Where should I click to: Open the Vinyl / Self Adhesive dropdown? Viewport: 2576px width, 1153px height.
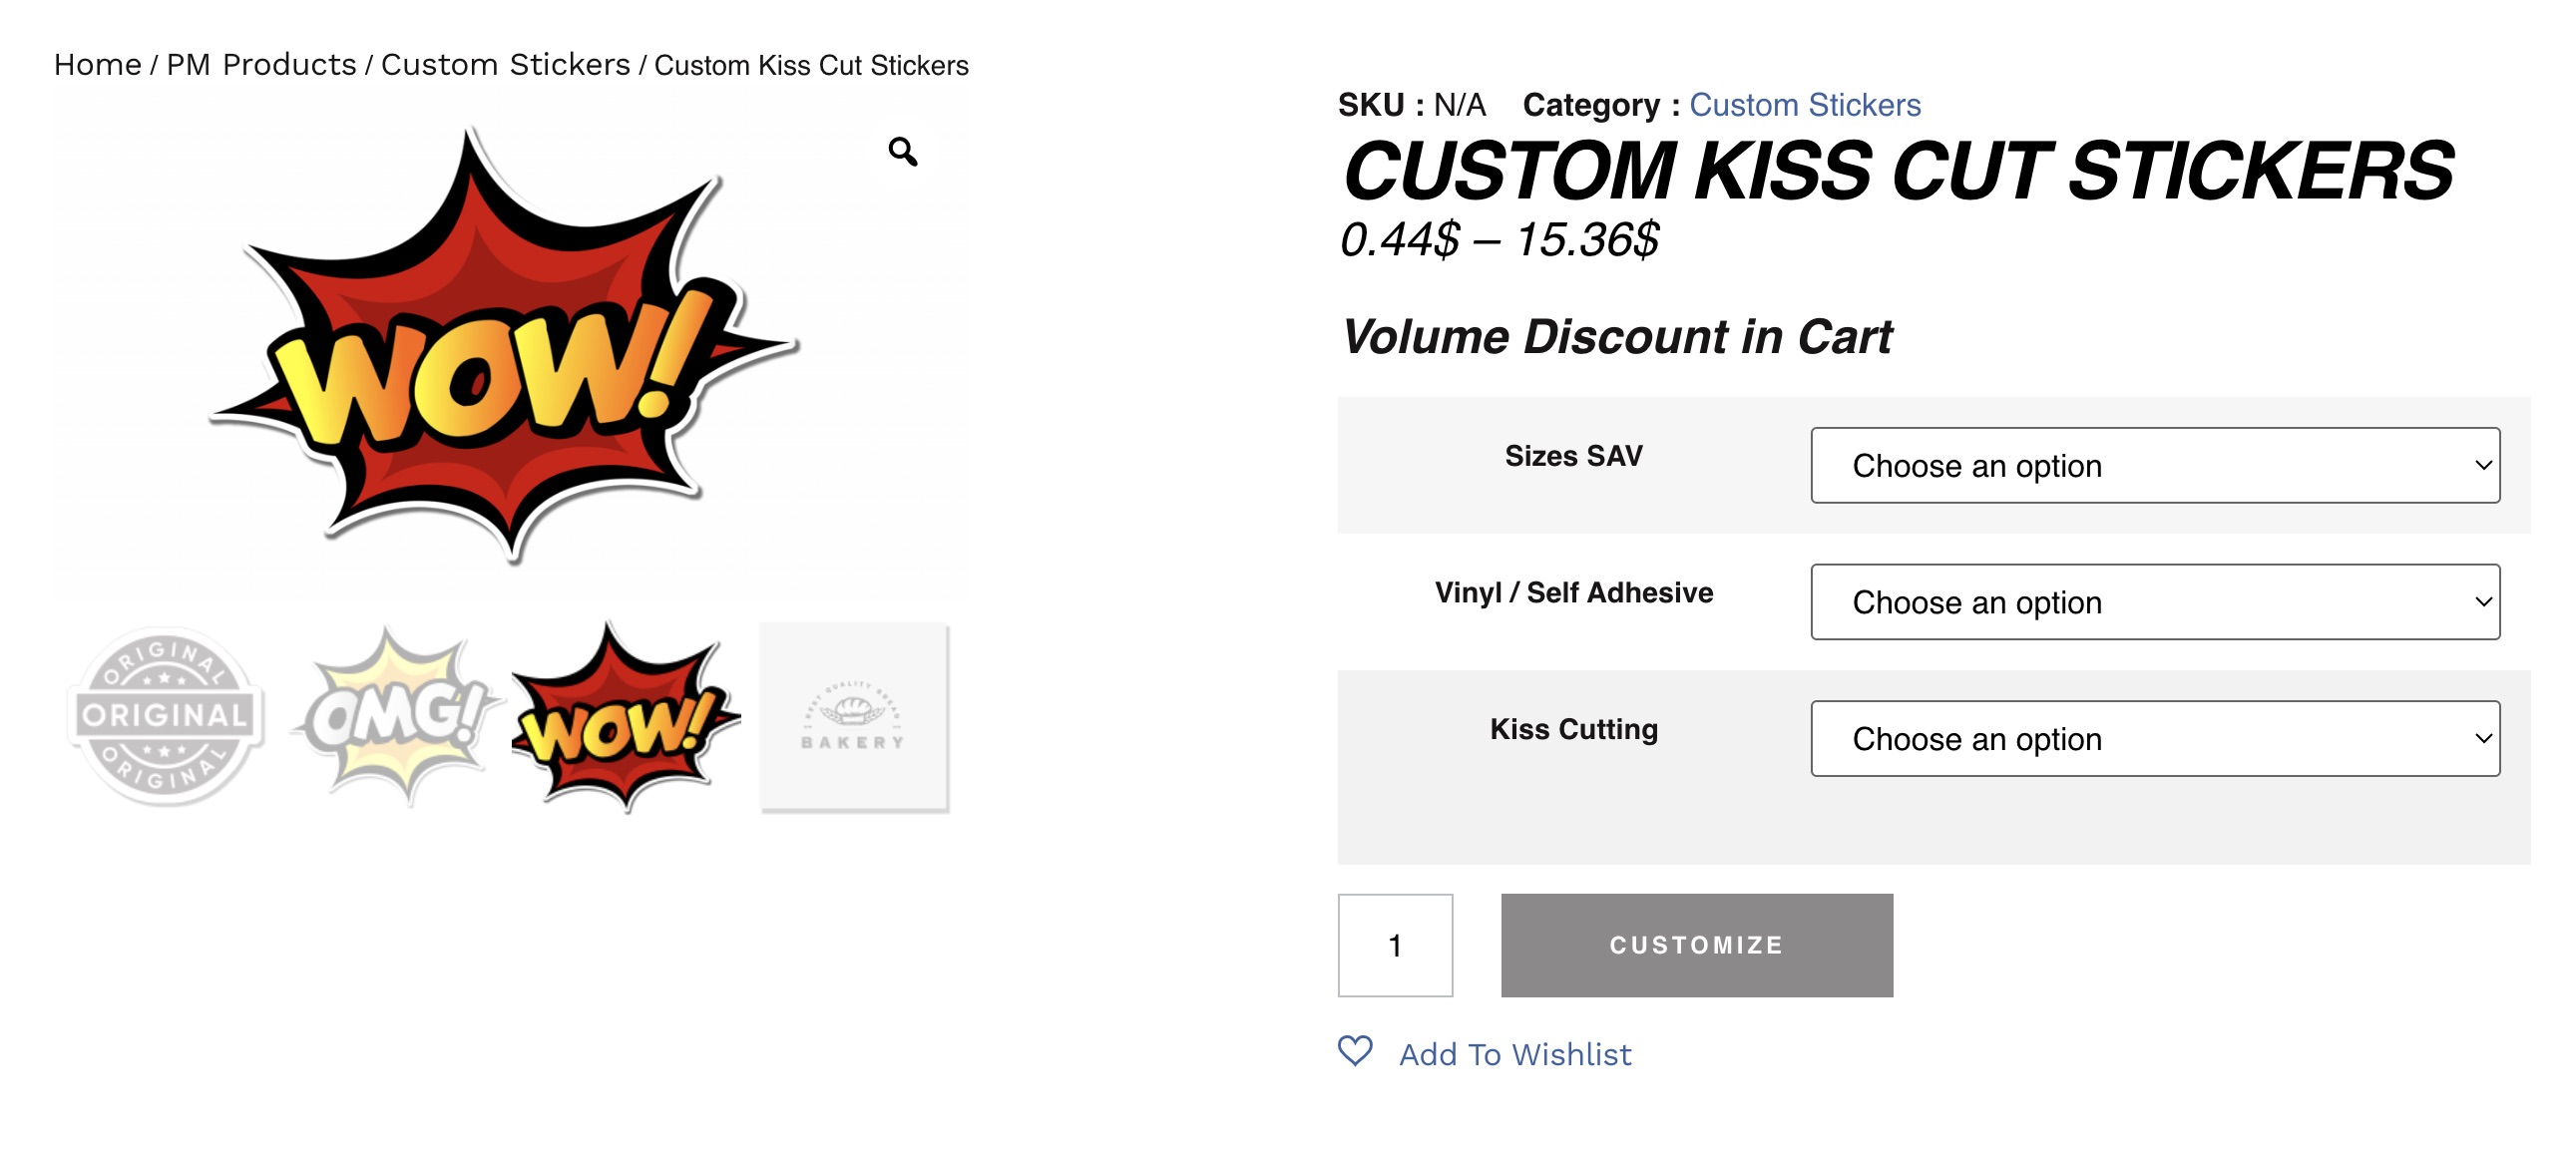(2154, 602)
